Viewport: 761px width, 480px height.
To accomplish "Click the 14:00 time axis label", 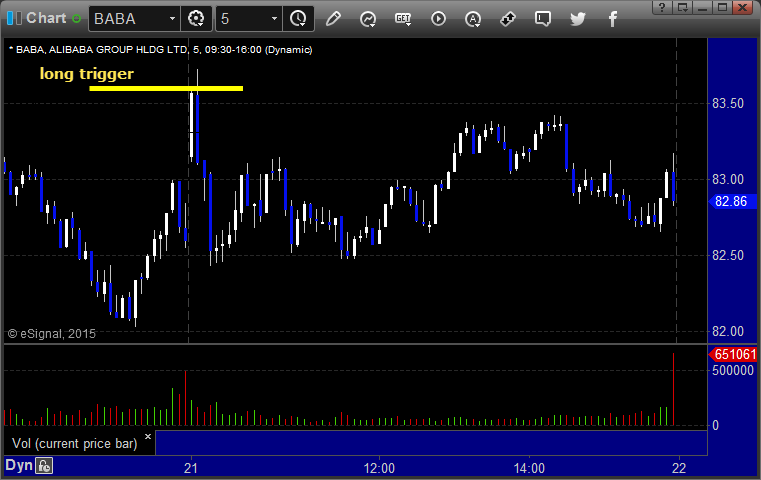I will pos(529,468).
